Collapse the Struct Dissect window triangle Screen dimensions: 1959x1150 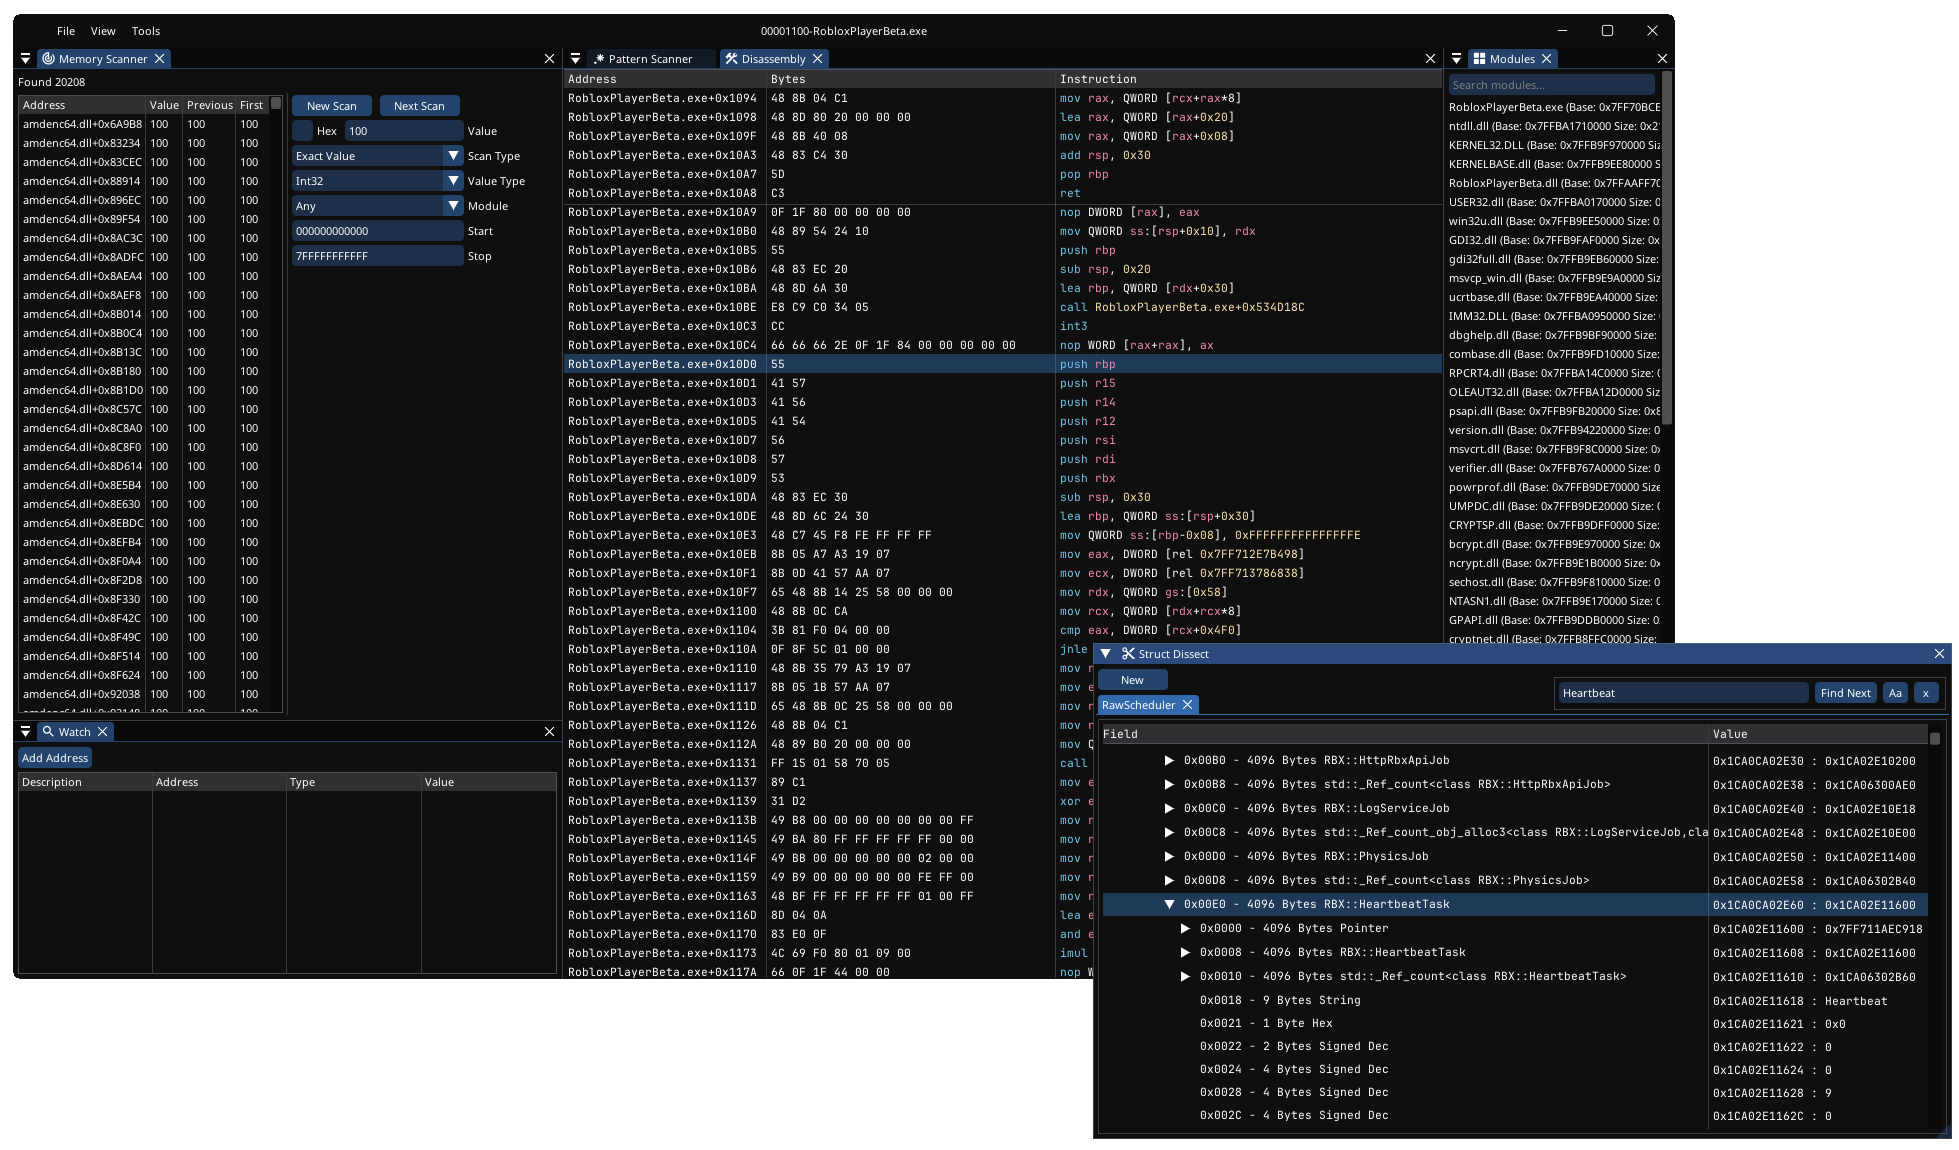click(1106, 654)
